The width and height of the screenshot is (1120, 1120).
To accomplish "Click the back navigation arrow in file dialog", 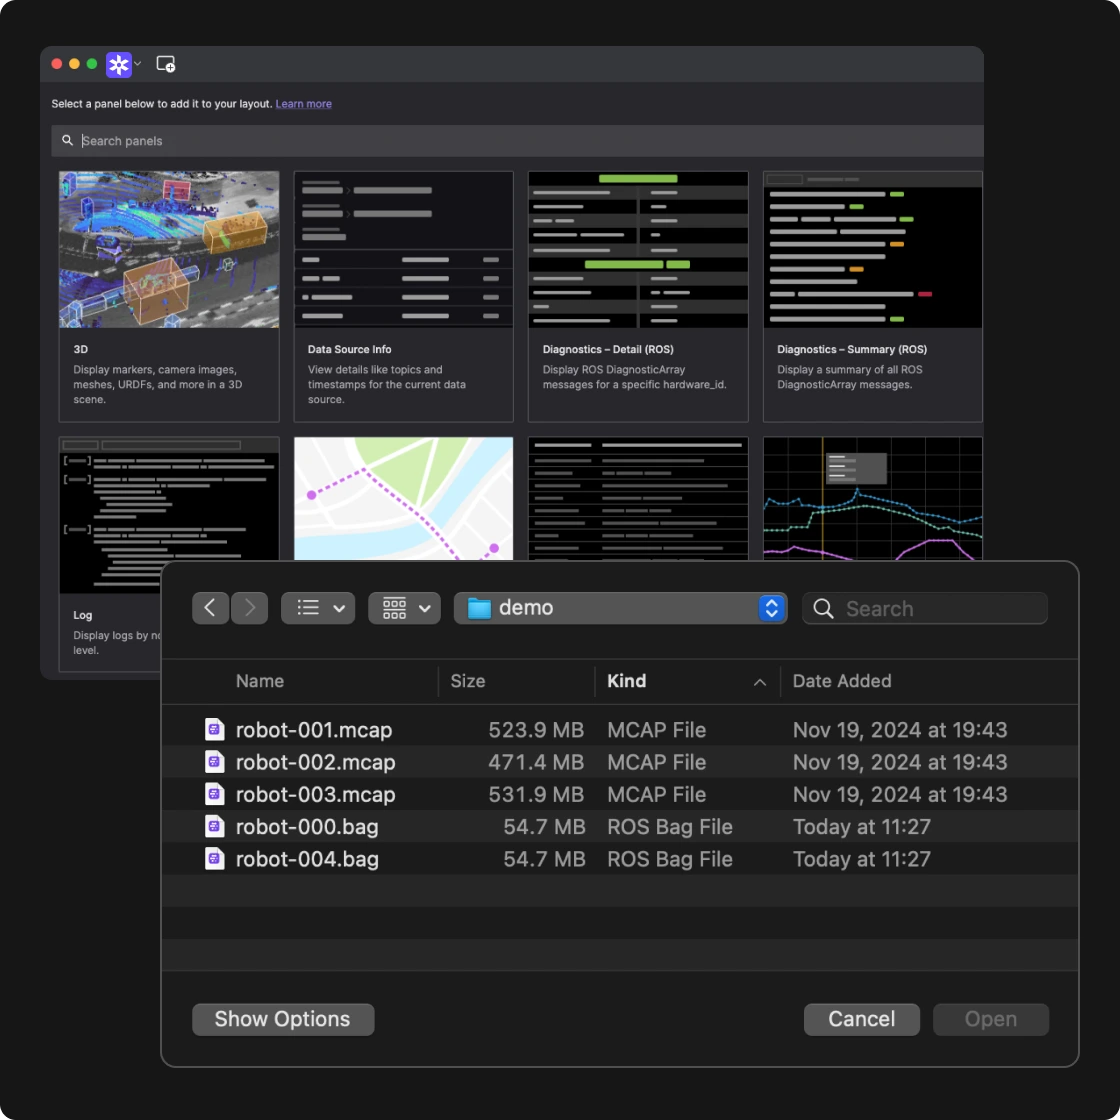I will (210, 607).
